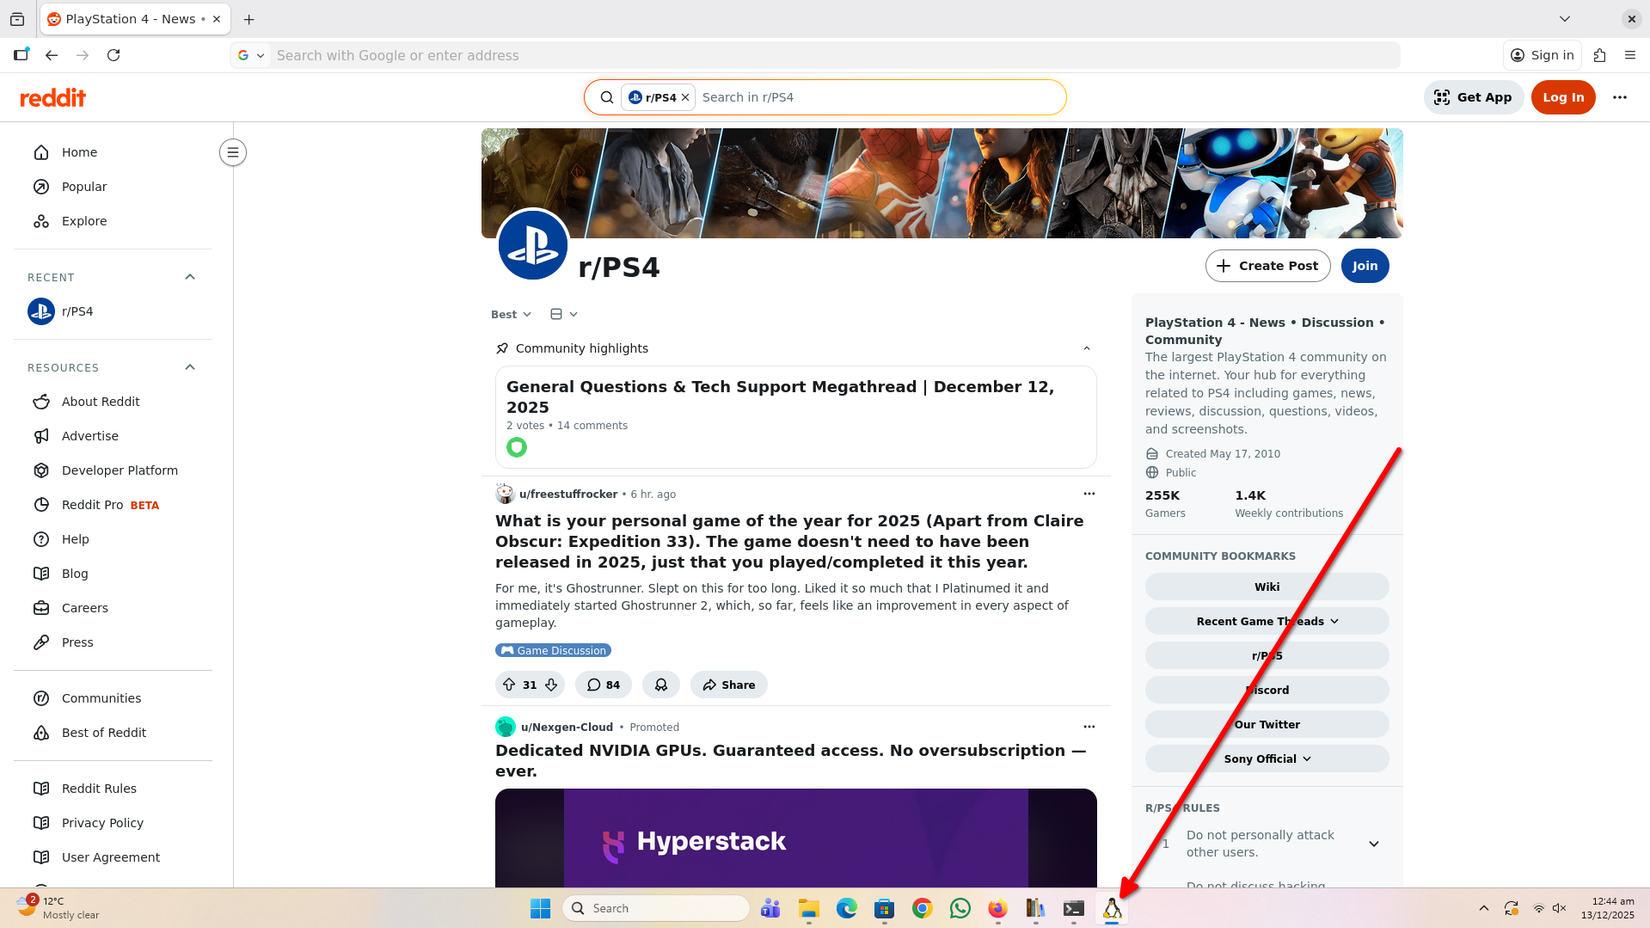Give an award on the game discussion post

point(661,684)
